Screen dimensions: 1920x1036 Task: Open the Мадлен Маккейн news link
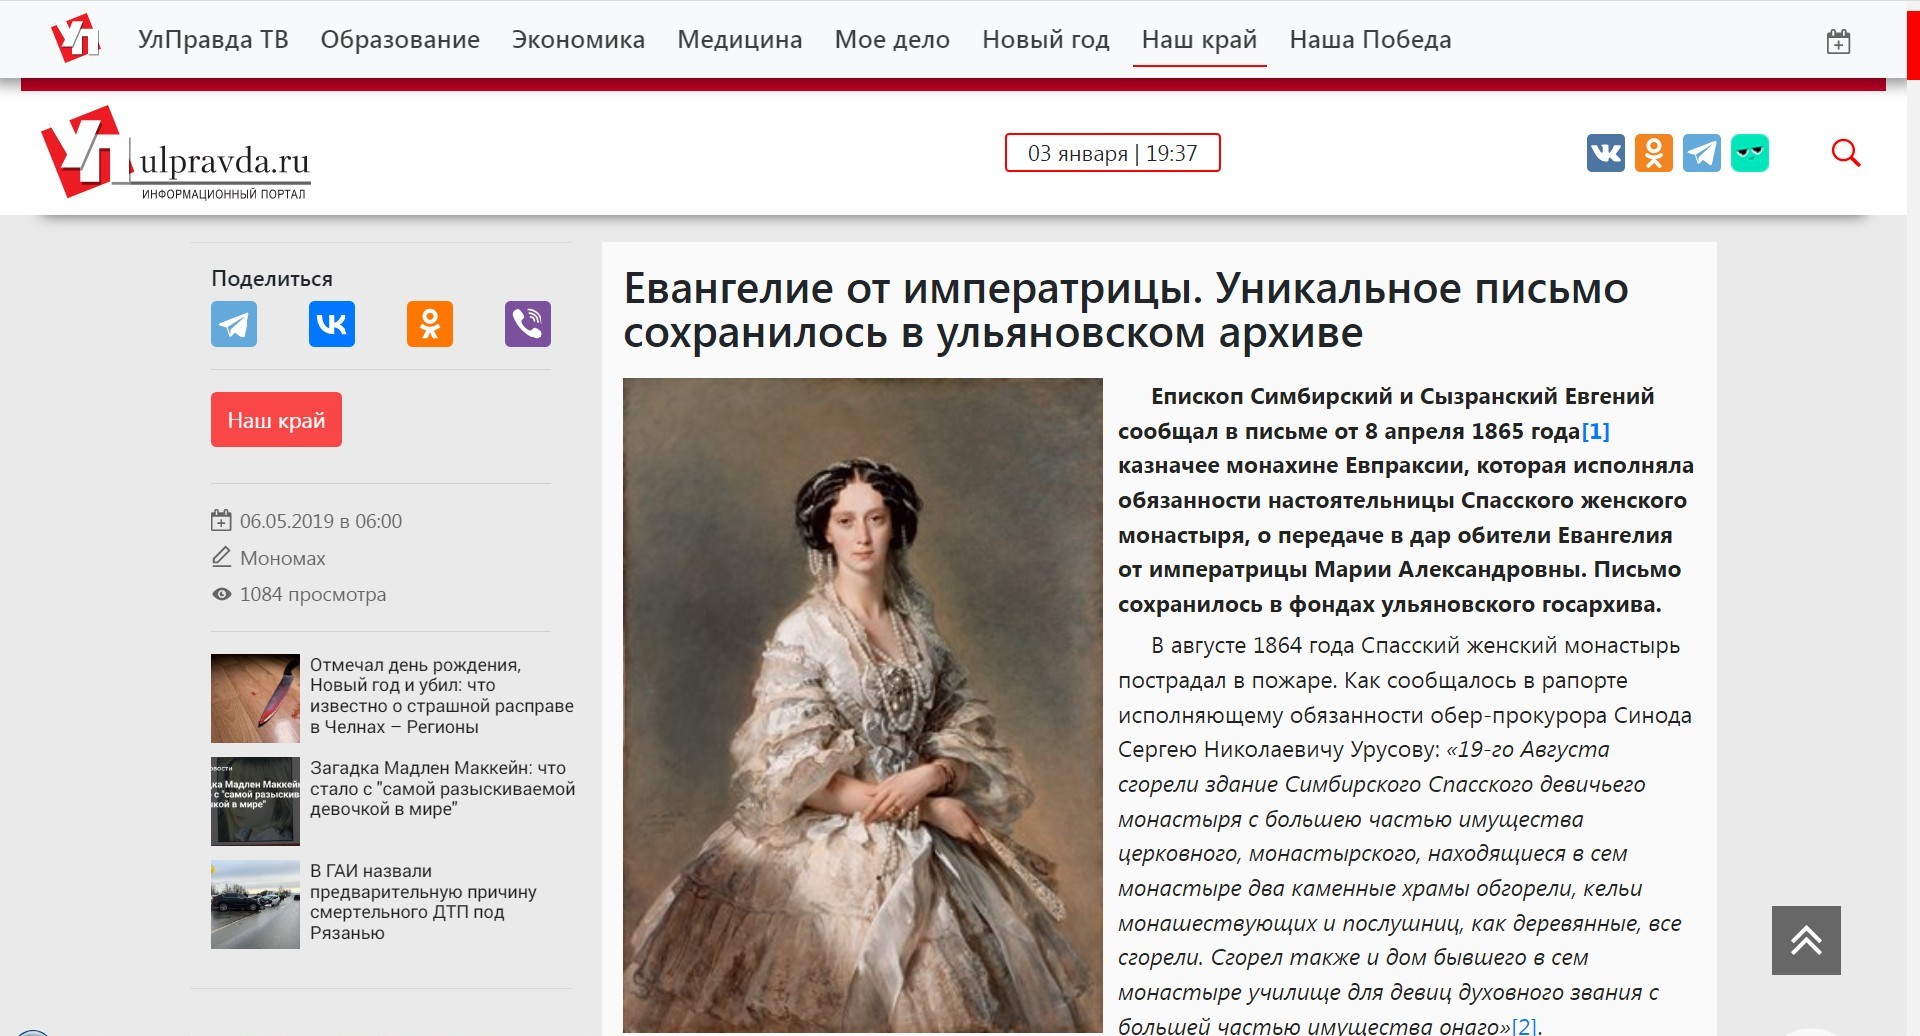click(x=442, y=788)
